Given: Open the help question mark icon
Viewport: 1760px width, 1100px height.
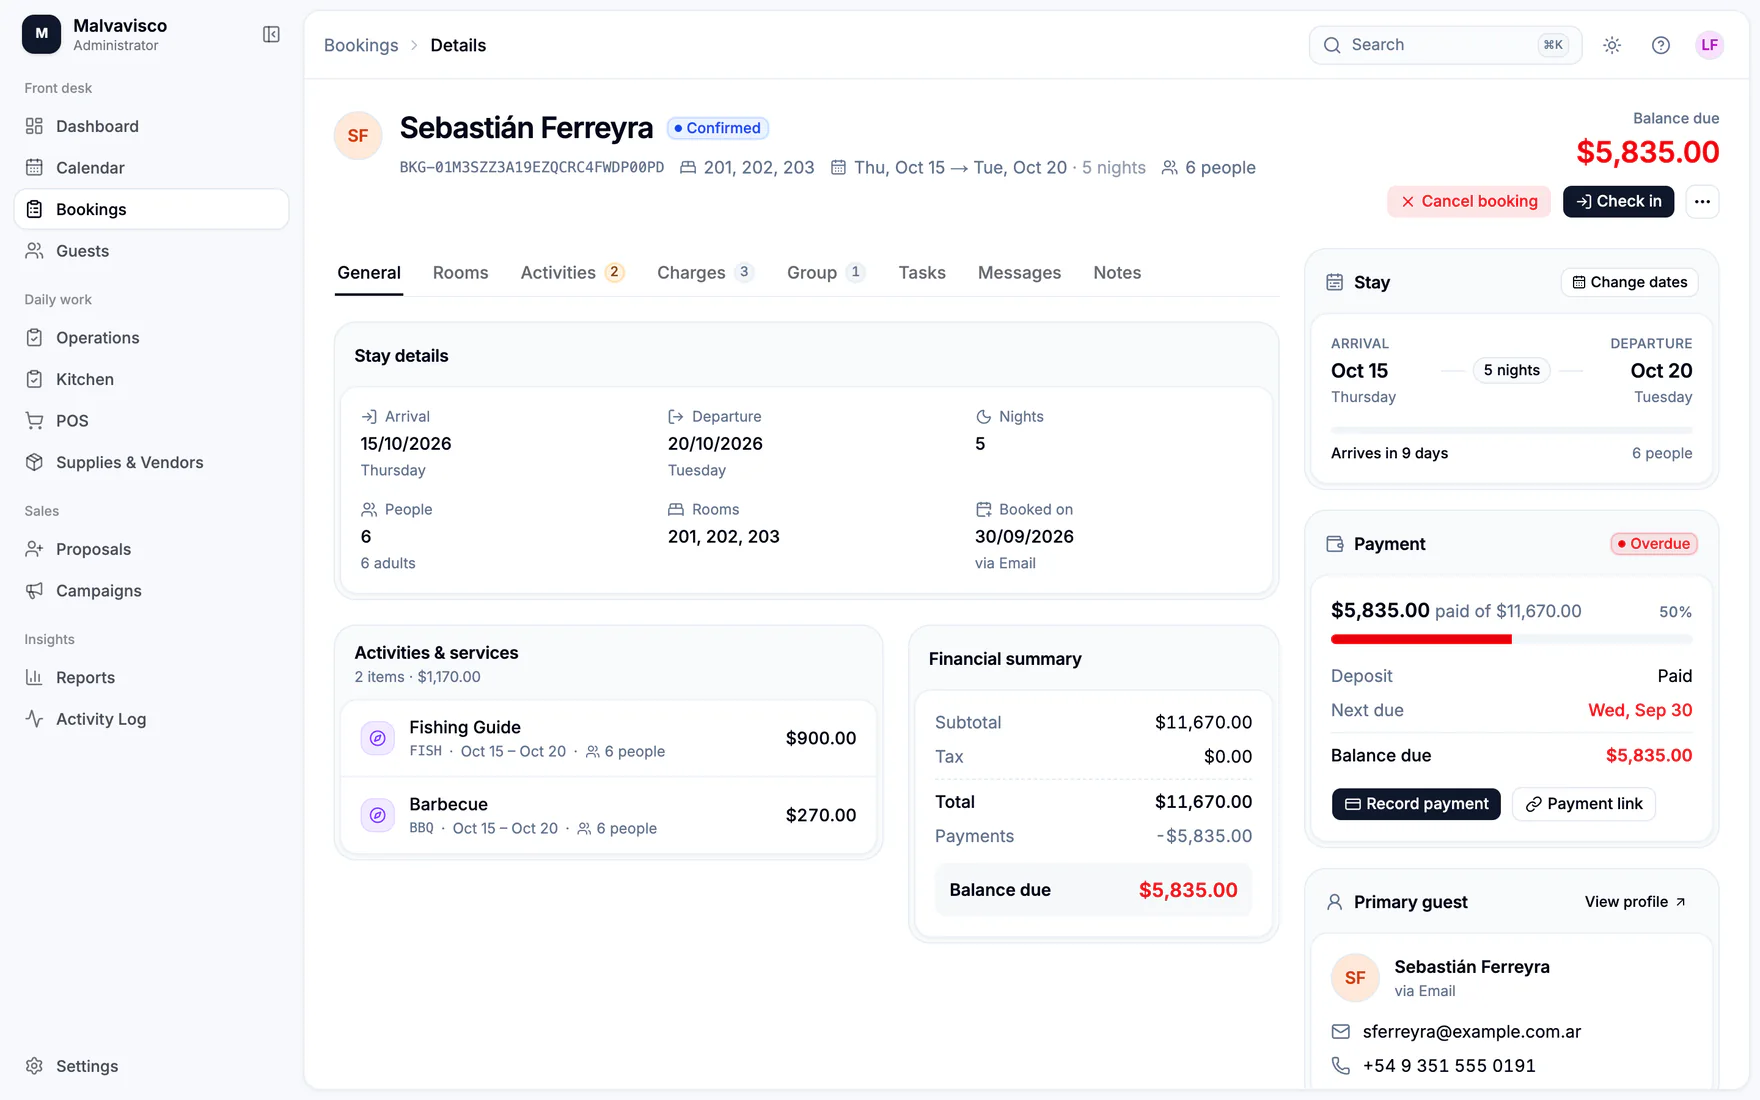Looking at the screenshot, I should (1661, 45).
